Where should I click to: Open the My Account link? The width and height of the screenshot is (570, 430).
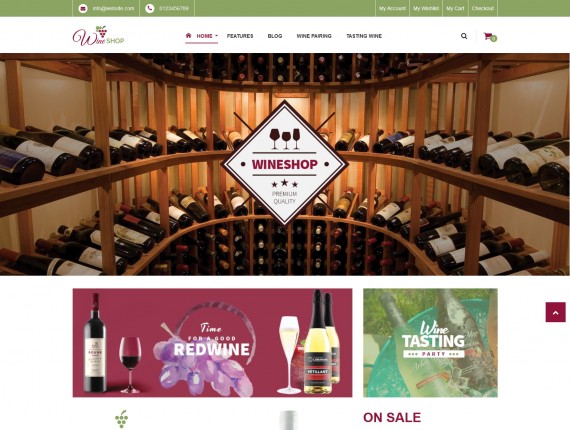[392, 8]
